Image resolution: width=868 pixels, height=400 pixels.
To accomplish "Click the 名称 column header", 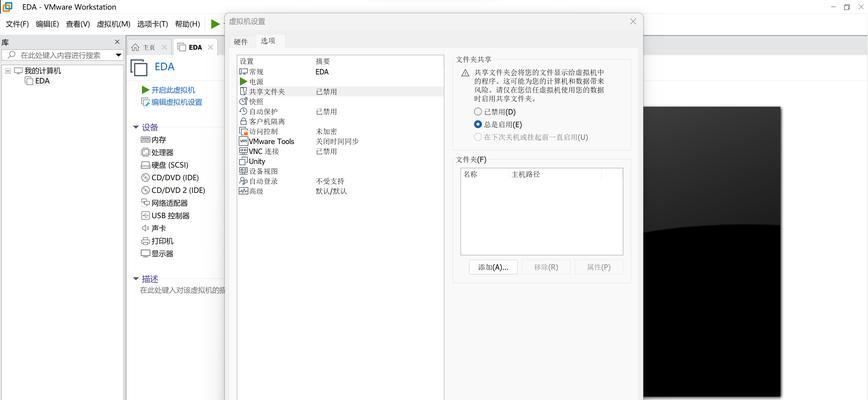I will 471,174.
